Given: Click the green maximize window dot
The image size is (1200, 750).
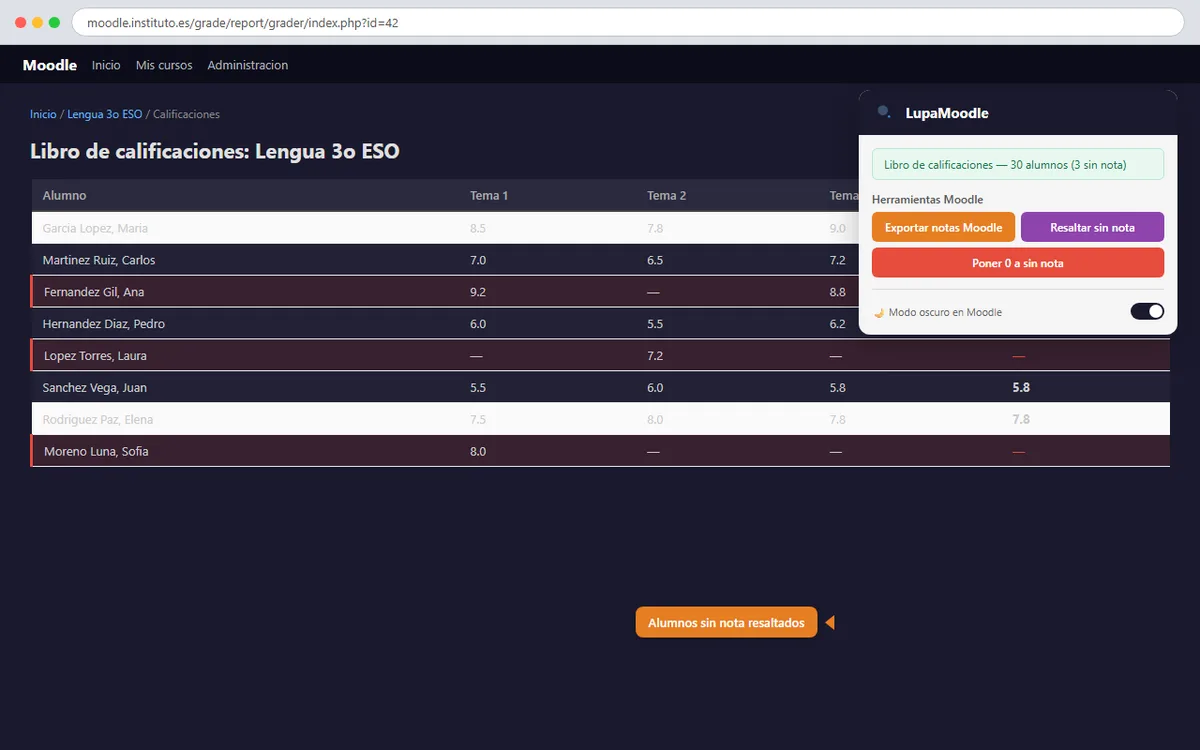Looking at the screenshot, I should pos(54,22).
